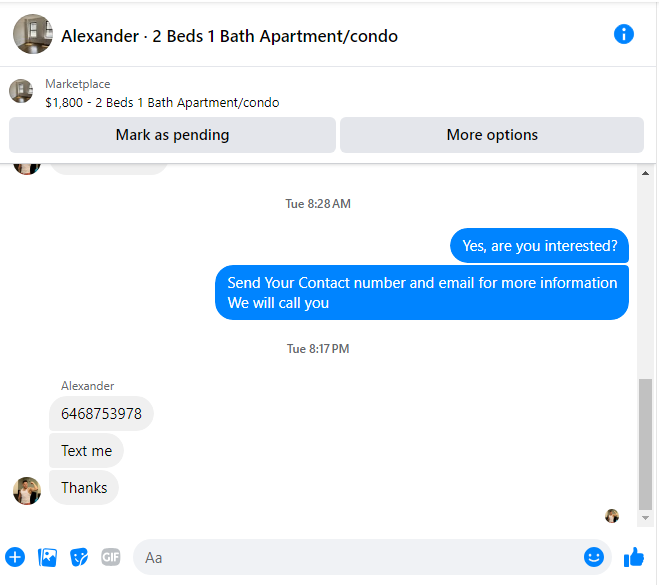Open More options button

tap(492, 135)
